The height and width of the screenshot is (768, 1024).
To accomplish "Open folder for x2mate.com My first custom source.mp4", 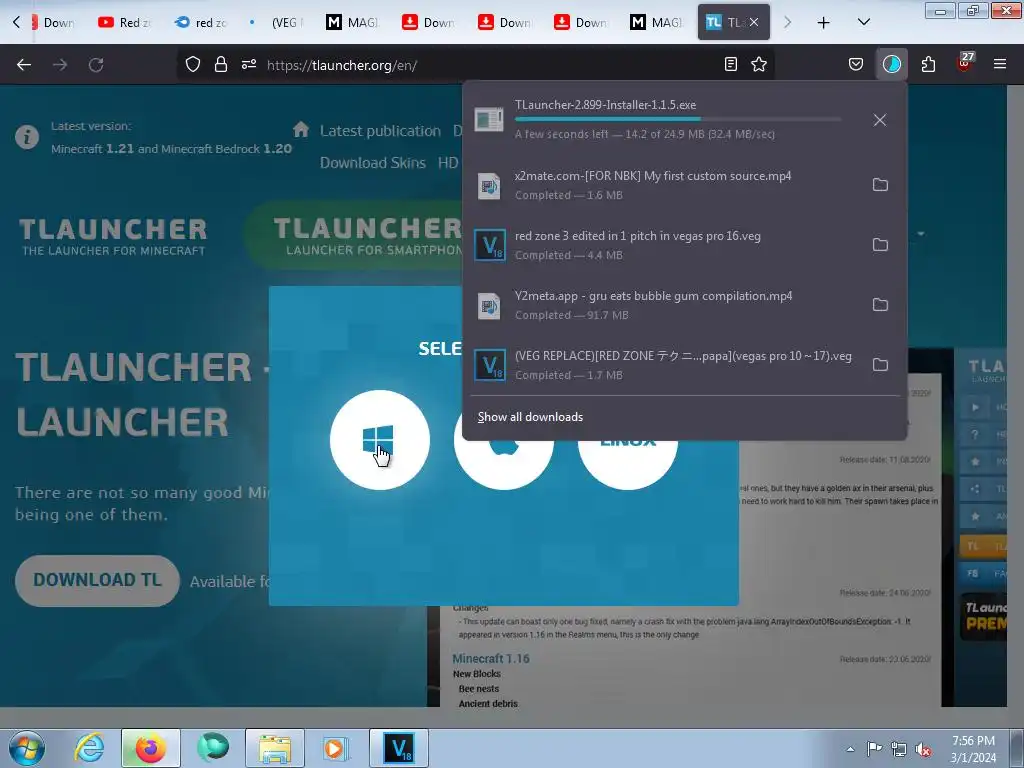I will coord(880,185).
